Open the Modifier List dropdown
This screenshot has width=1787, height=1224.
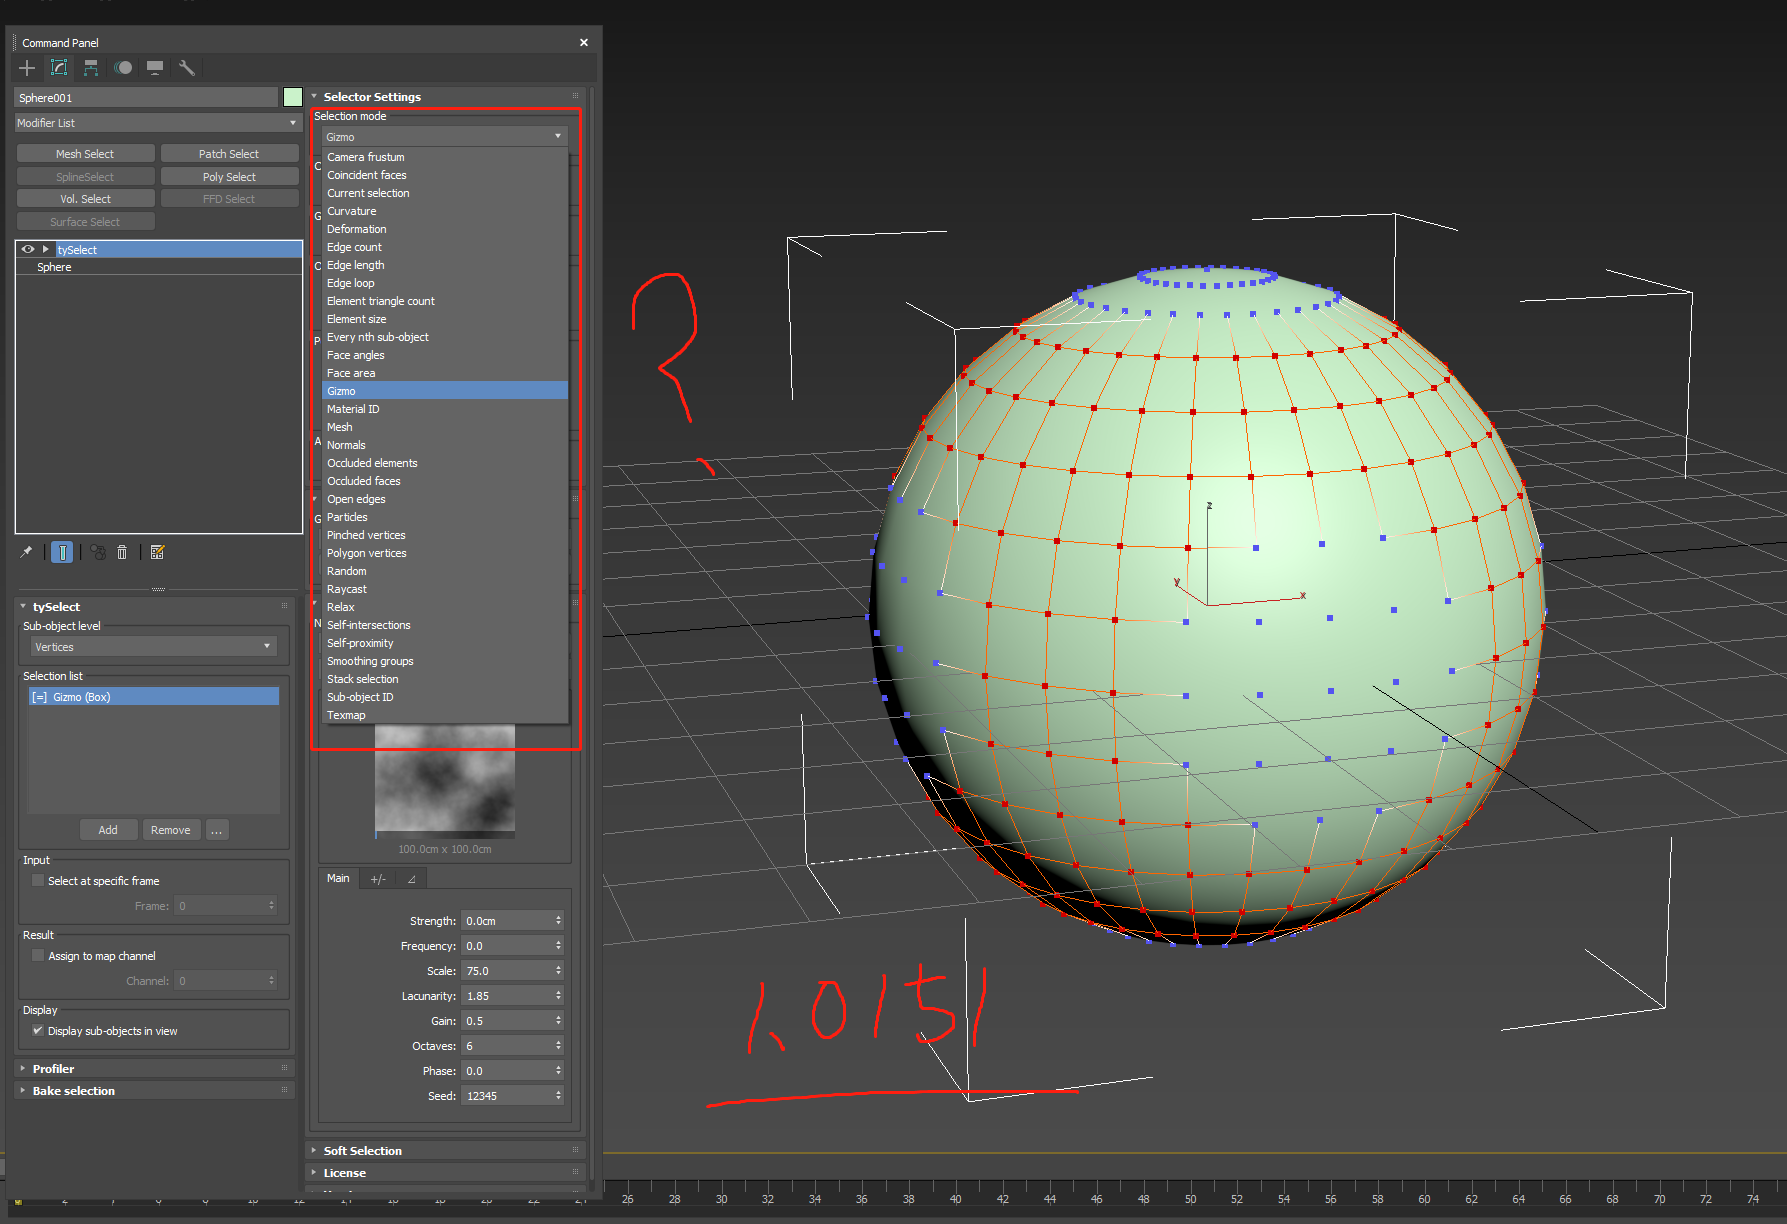157,123
